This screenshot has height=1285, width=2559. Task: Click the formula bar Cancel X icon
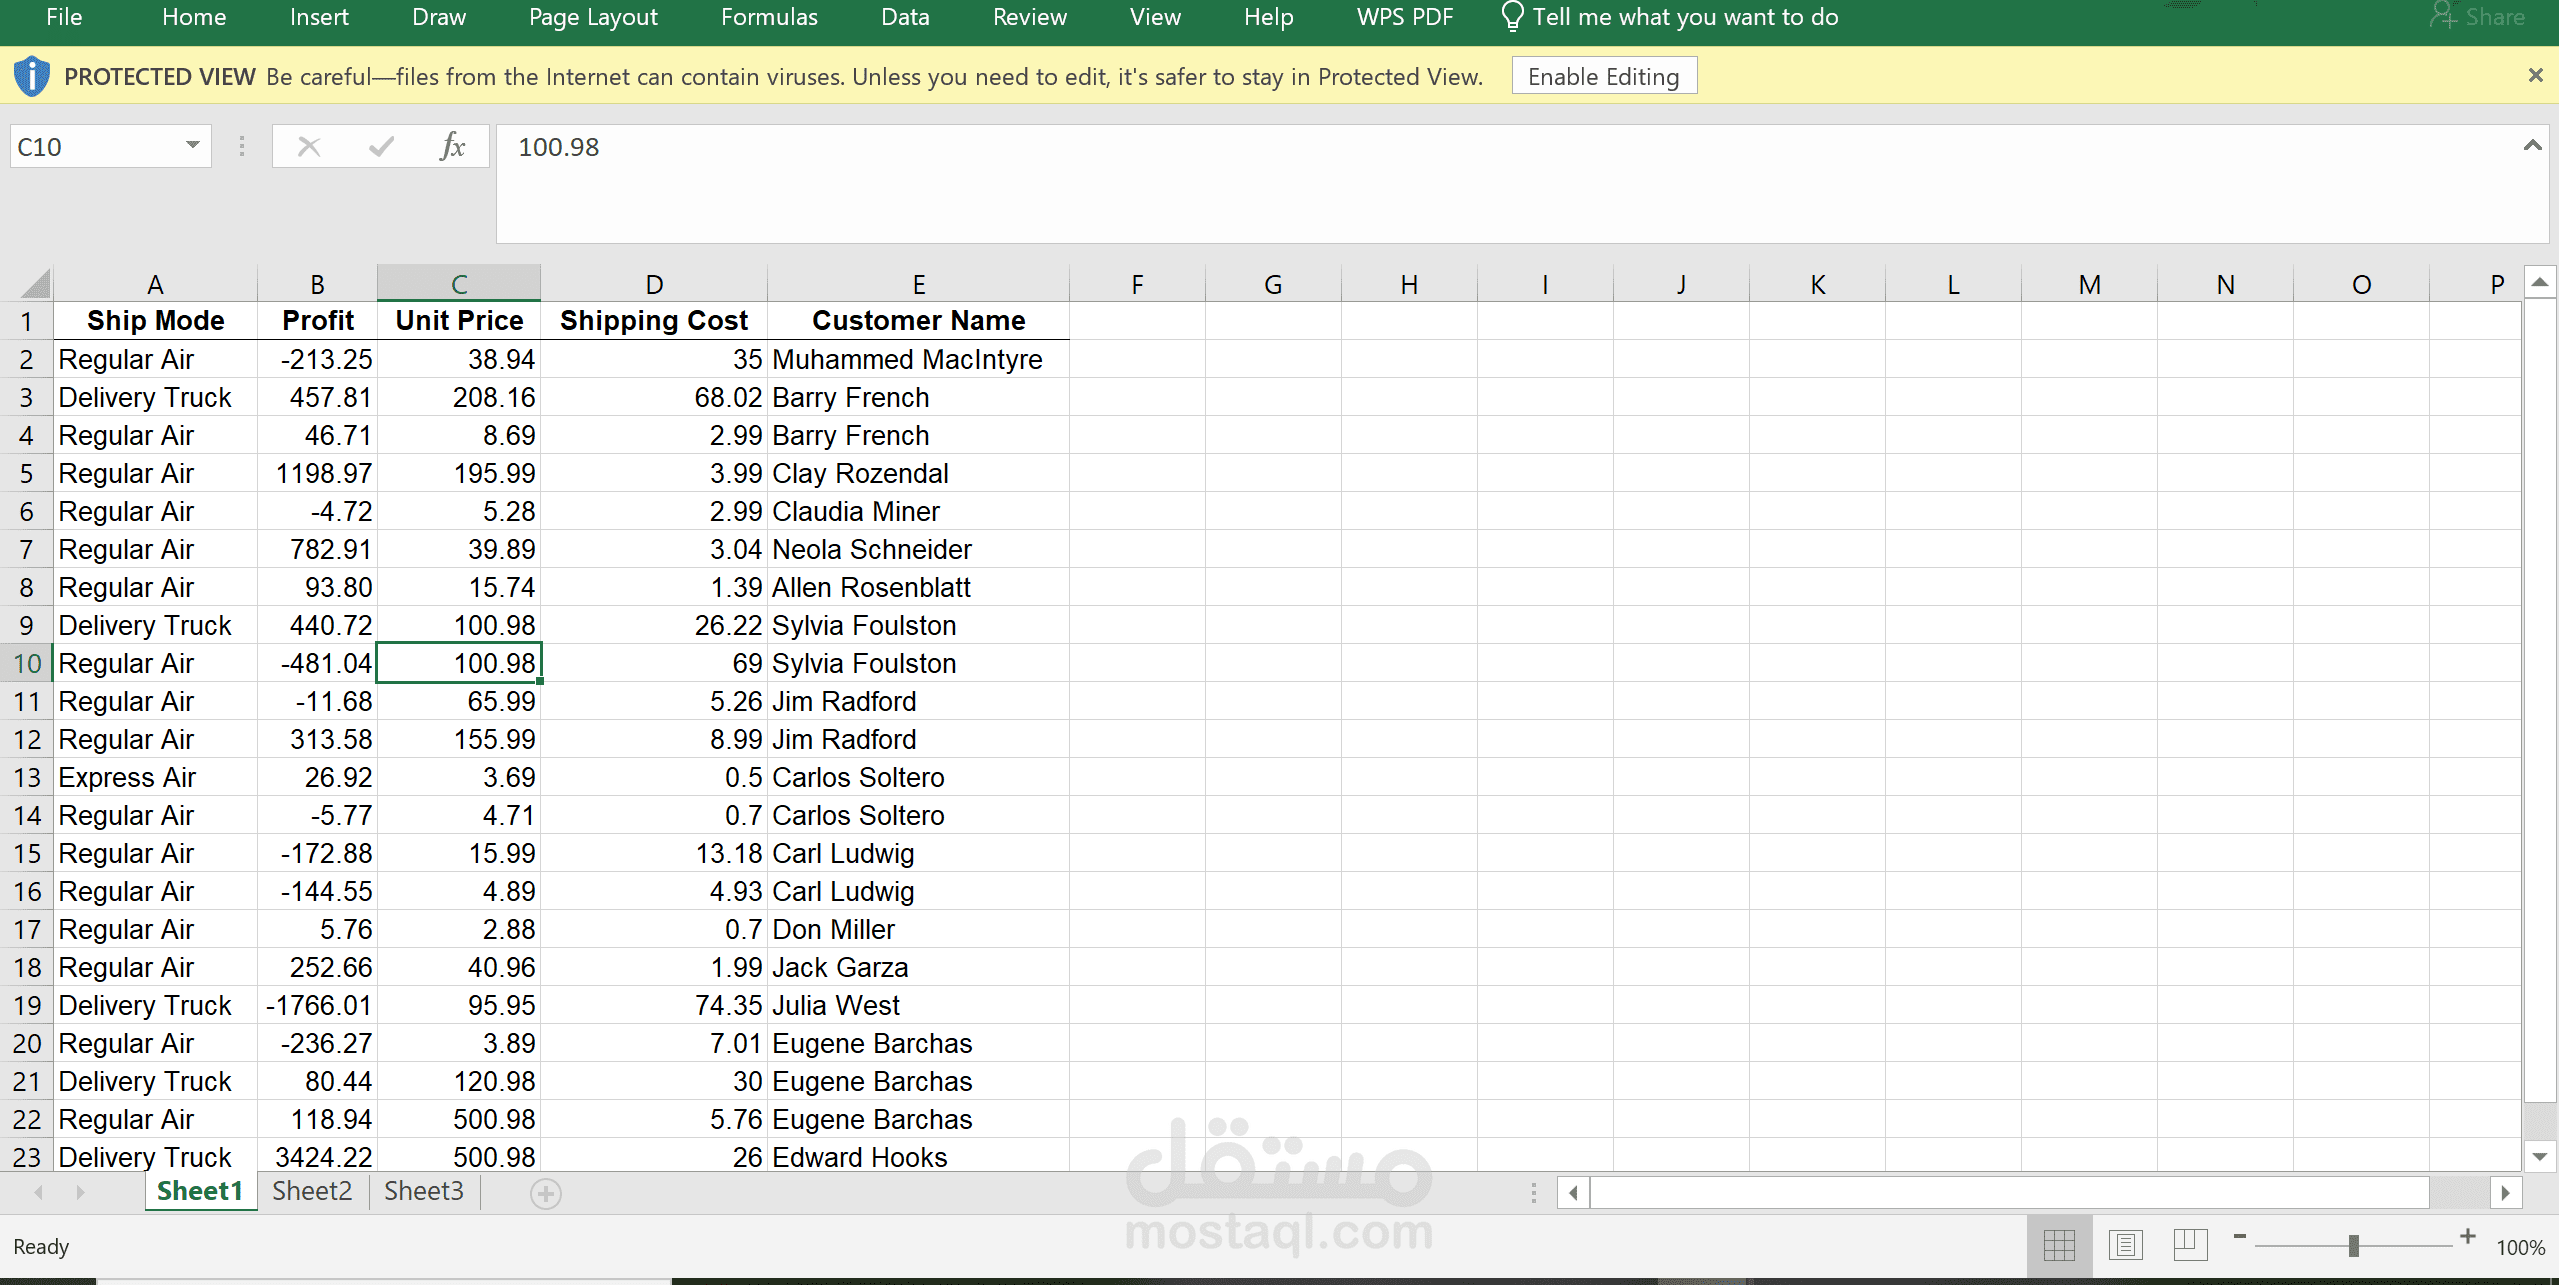tap(309, 147)
